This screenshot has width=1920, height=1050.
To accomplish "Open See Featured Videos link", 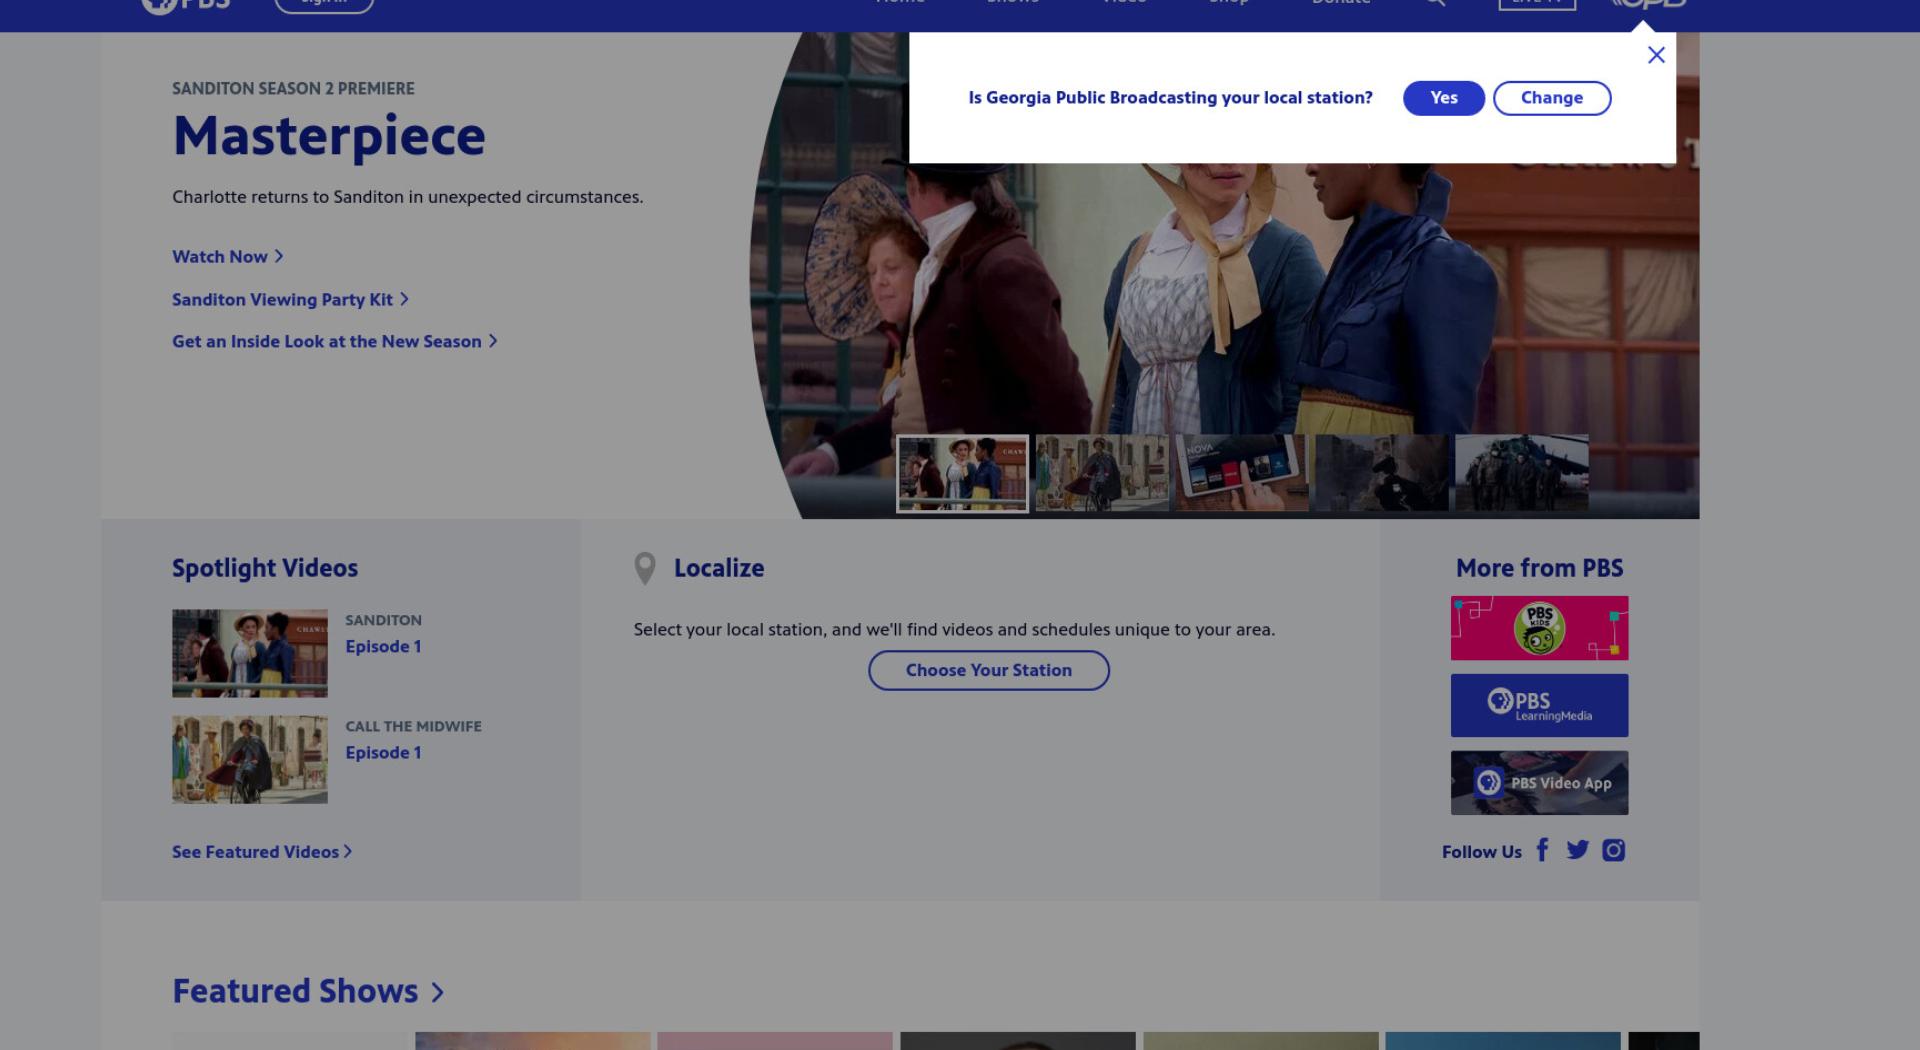I will (x=262, y=852).
